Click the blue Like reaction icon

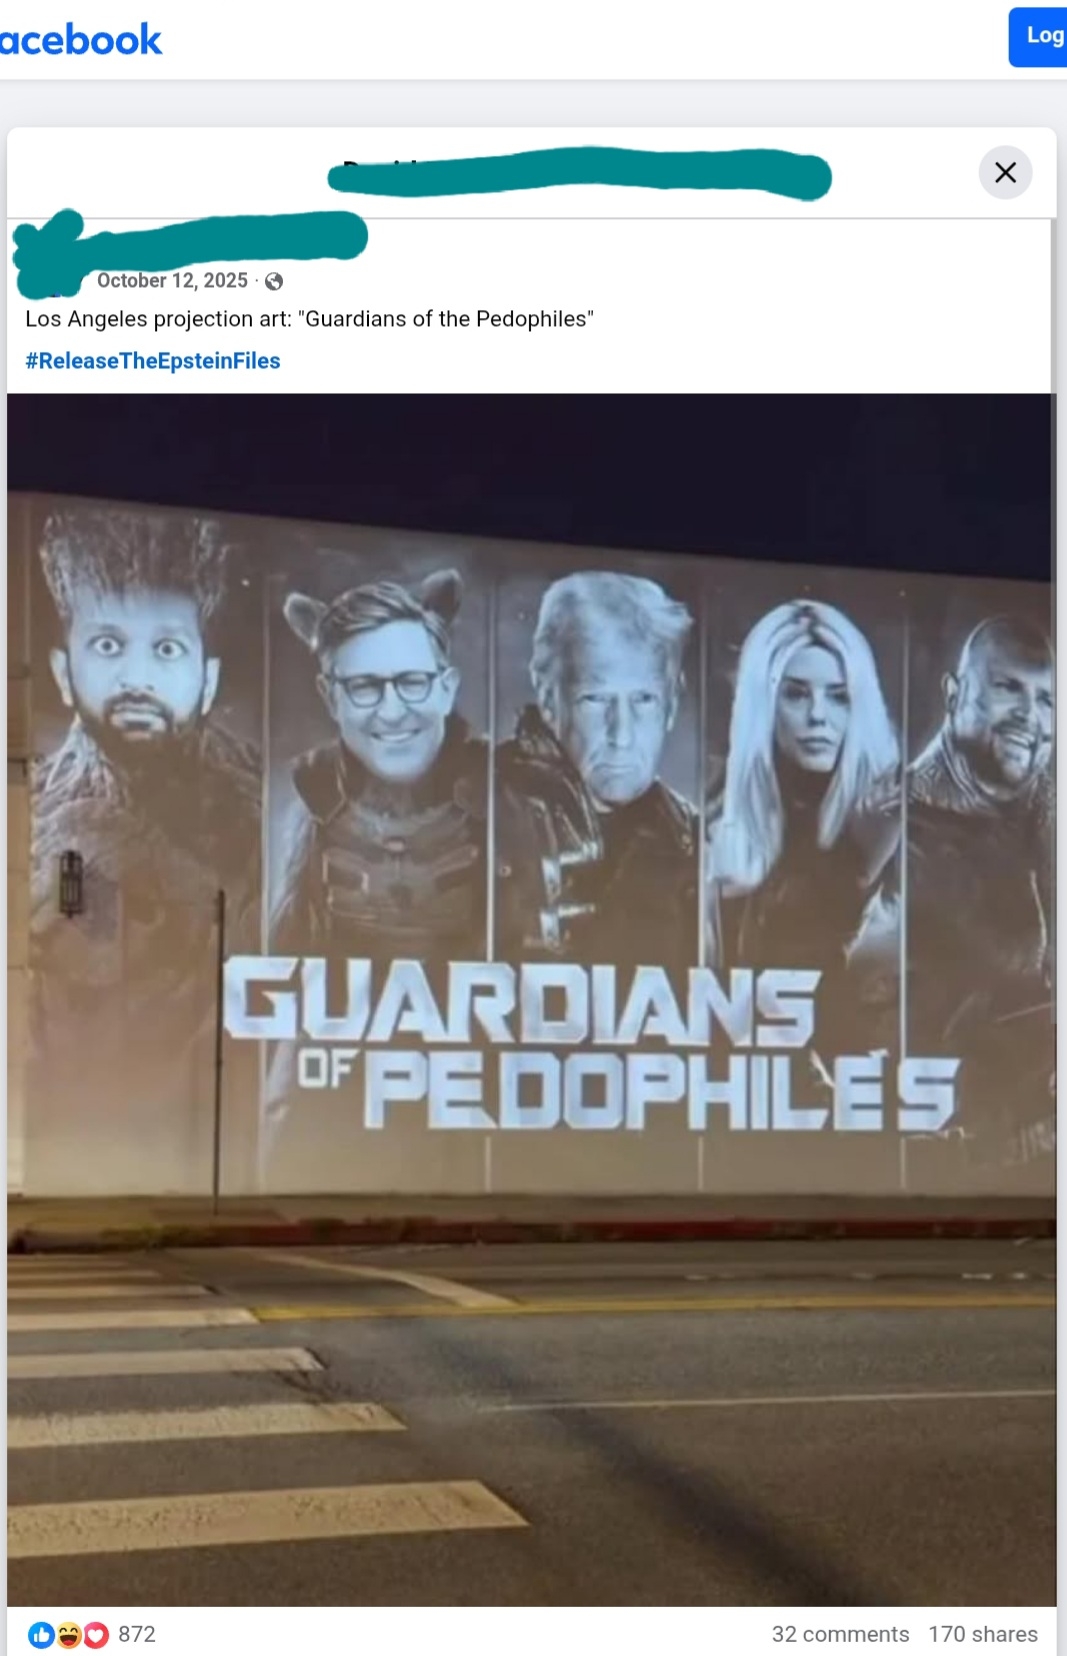(x=41, y=1635)
